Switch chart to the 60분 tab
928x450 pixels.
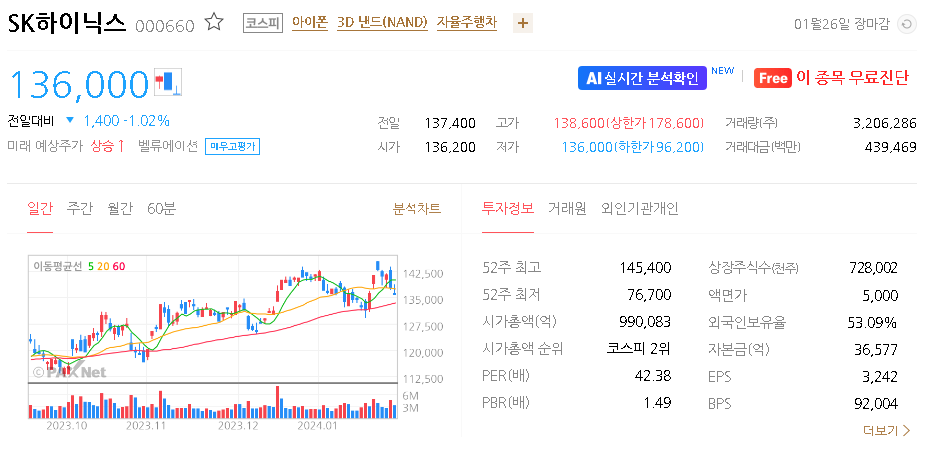click(x=162, y=208)
